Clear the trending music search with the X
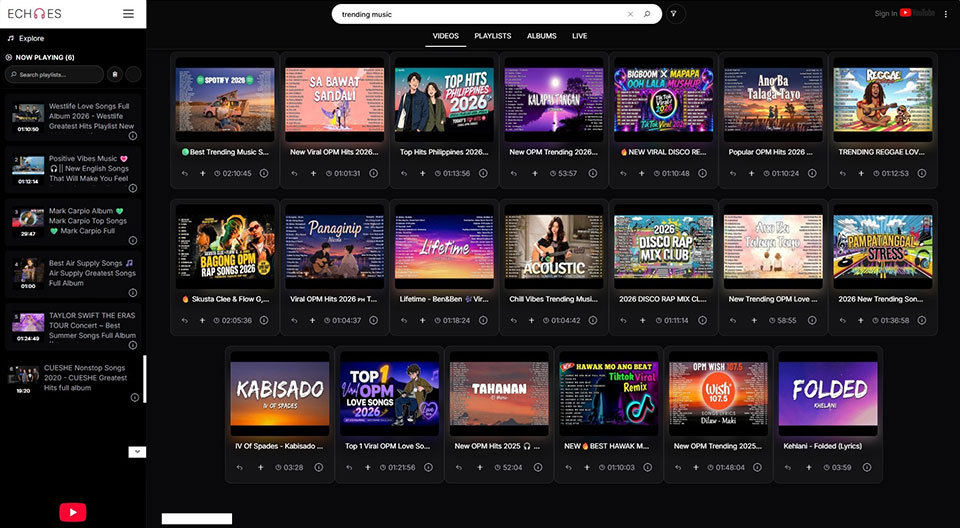This screenshot has height=528, width=960. (630, 14)
